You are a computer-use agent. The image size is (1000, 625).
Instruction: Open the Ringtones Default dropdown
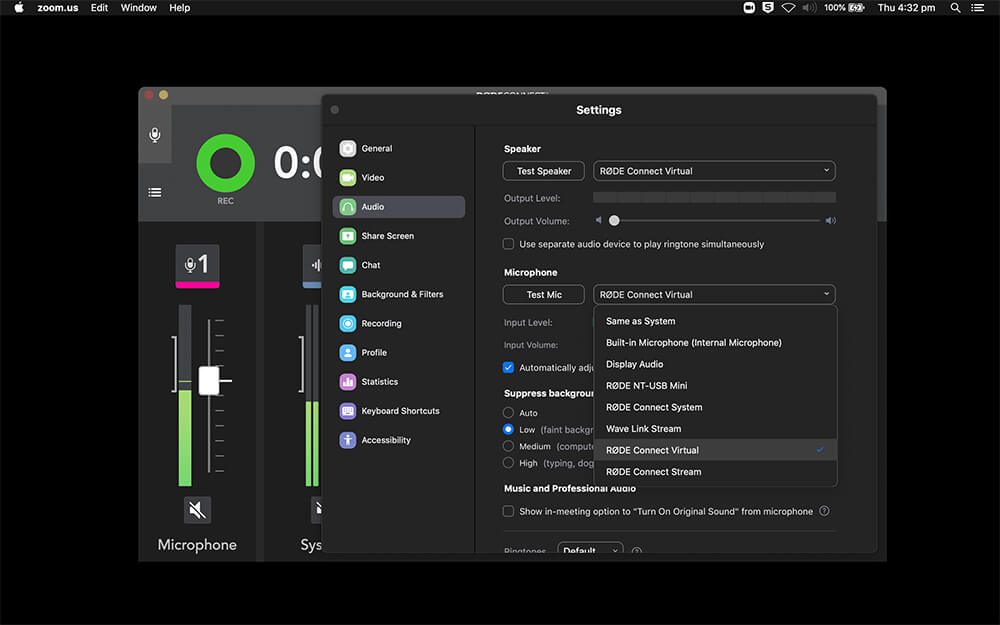pyautogui.click(x=590, y=550)
